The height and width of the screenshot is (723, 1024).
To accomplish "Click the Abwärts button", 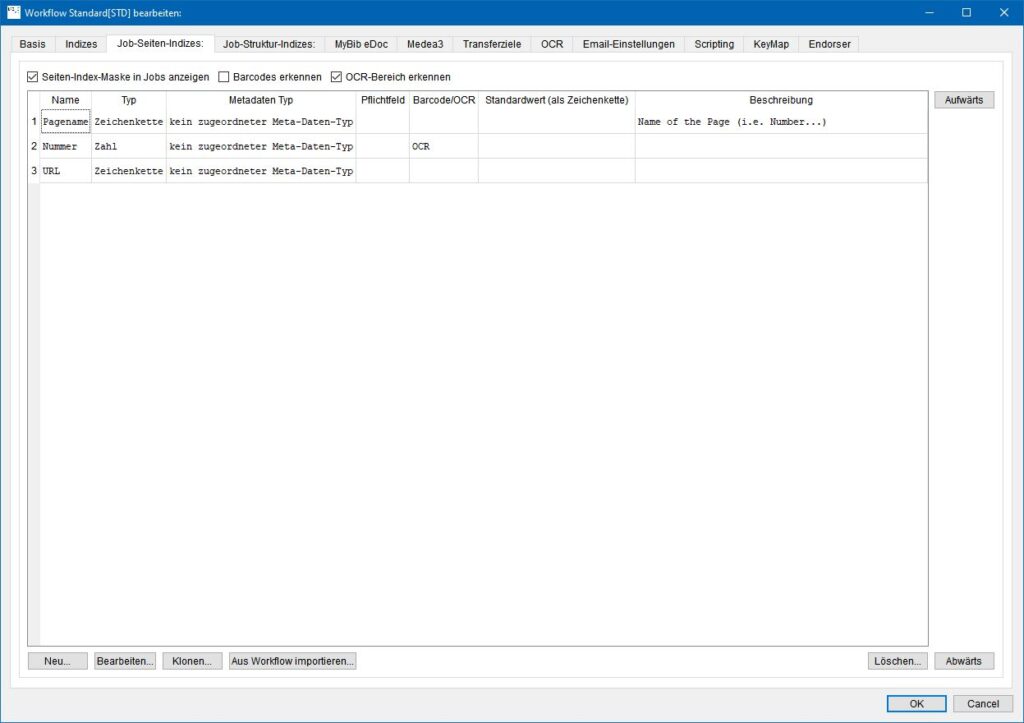I will coord(964,661).
